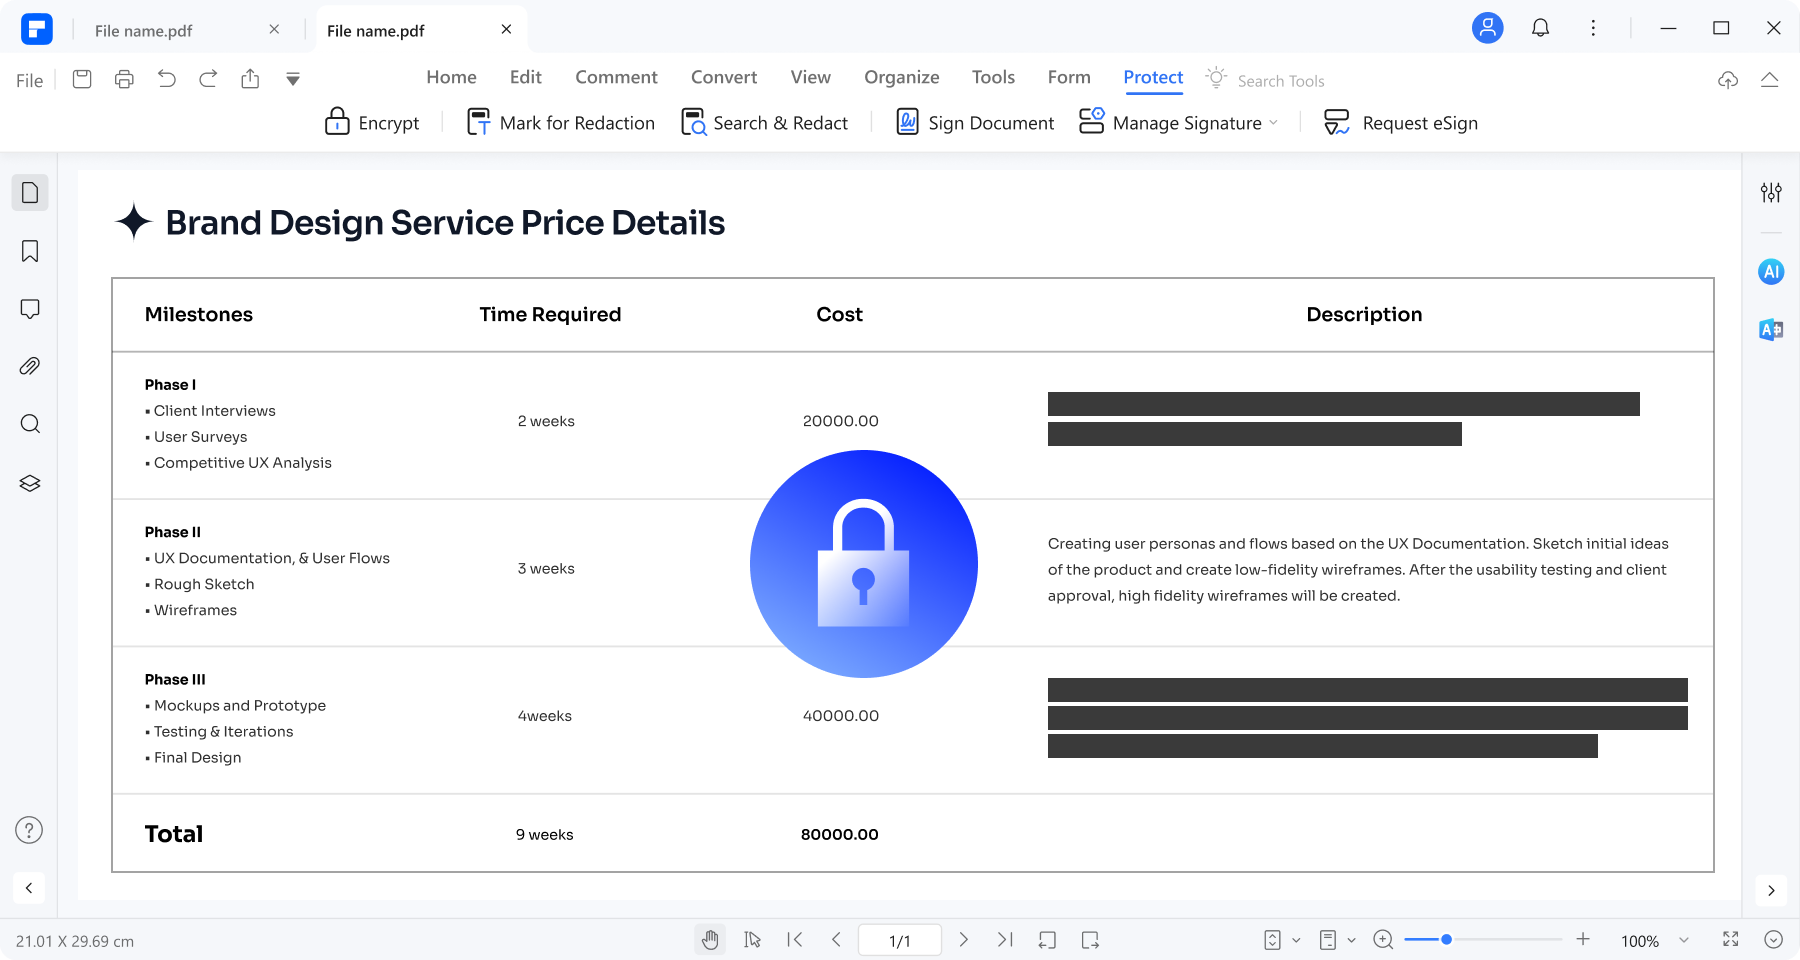The width and height of the screenshot is (1800, 960).
Task: Select the Hand tool in the status bar
Action: [710, 940]
